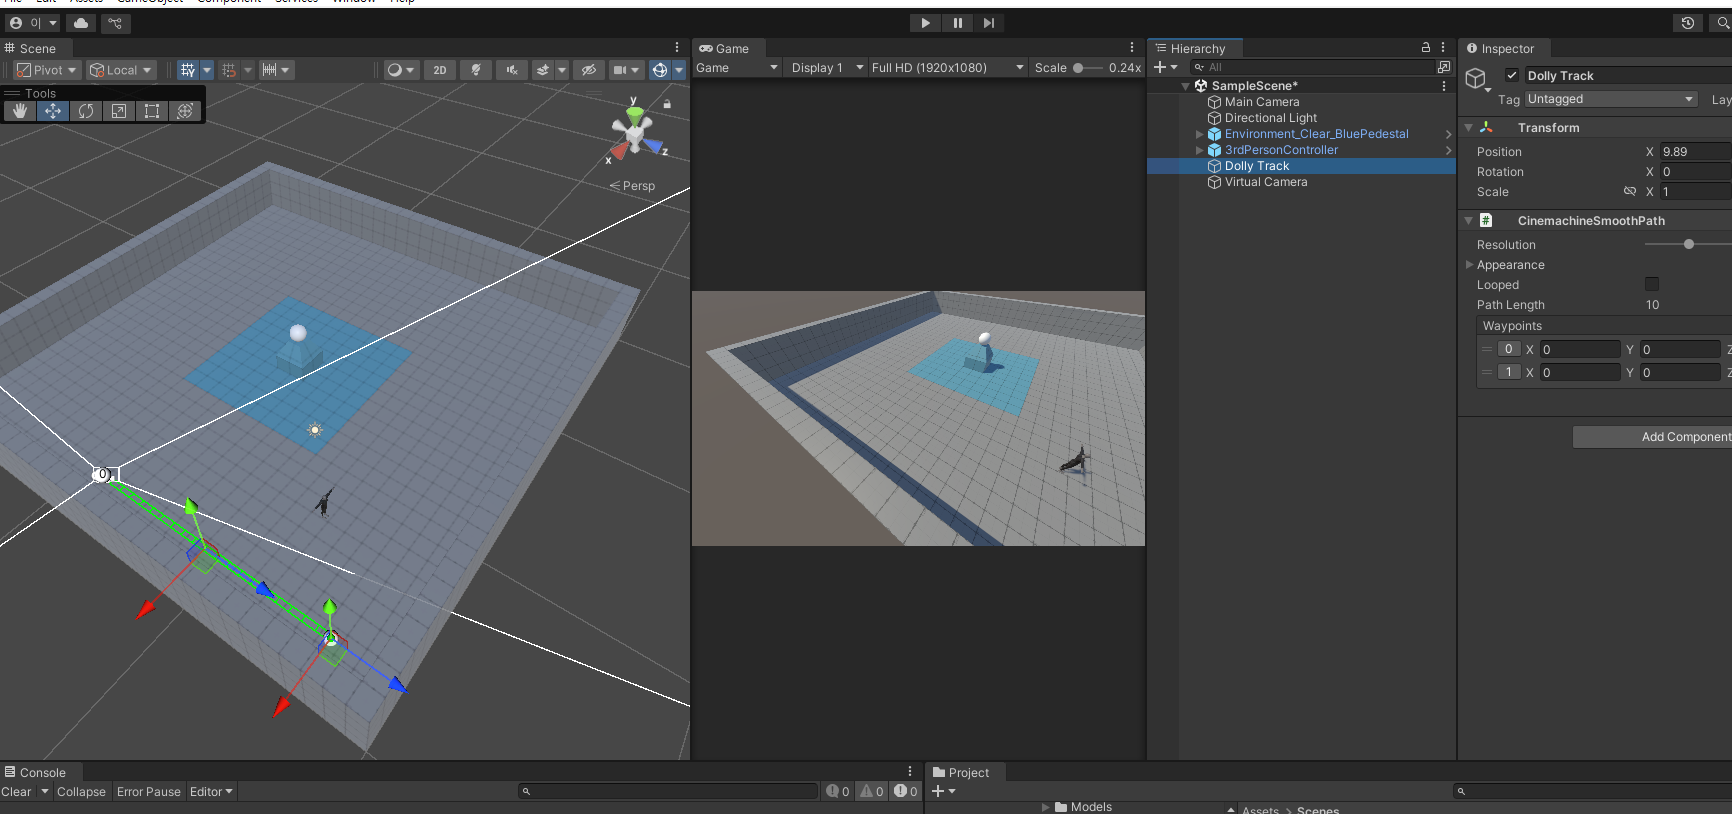Toggle 2D view mode in Scene

[440, 70]
